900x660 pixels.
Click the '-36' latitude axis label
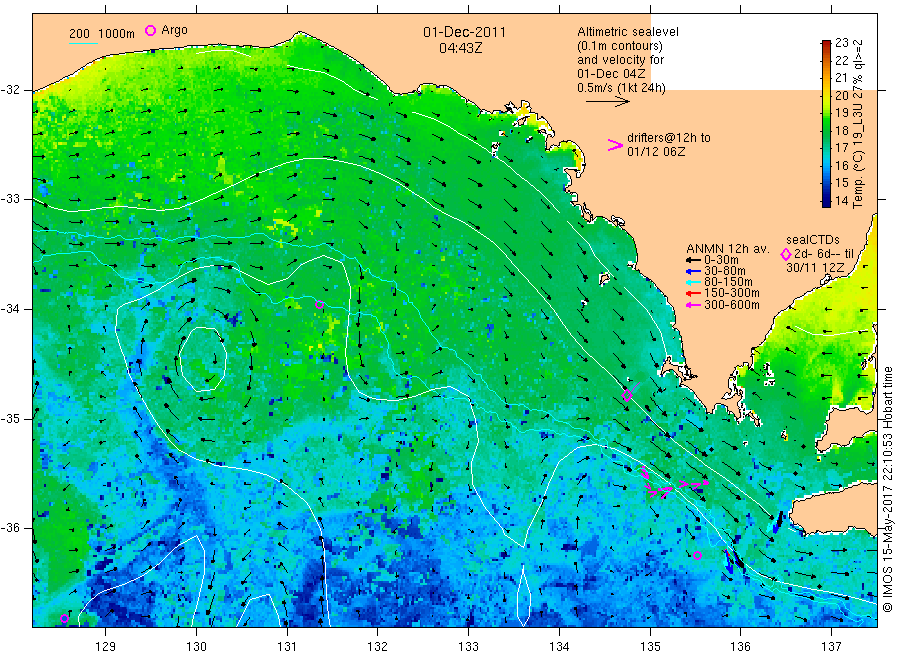(x=10, y=527)
